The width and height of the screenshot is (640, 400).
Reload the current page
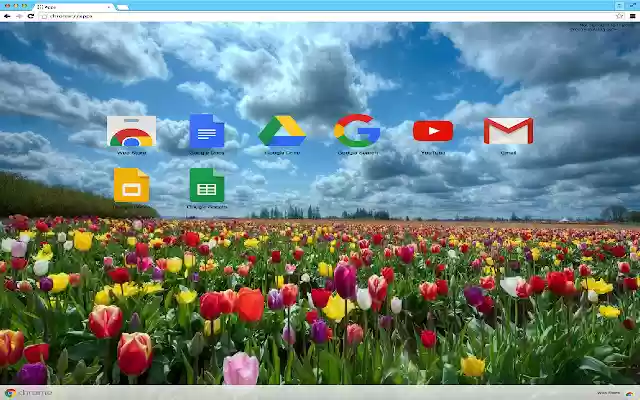tap(31, 16)
